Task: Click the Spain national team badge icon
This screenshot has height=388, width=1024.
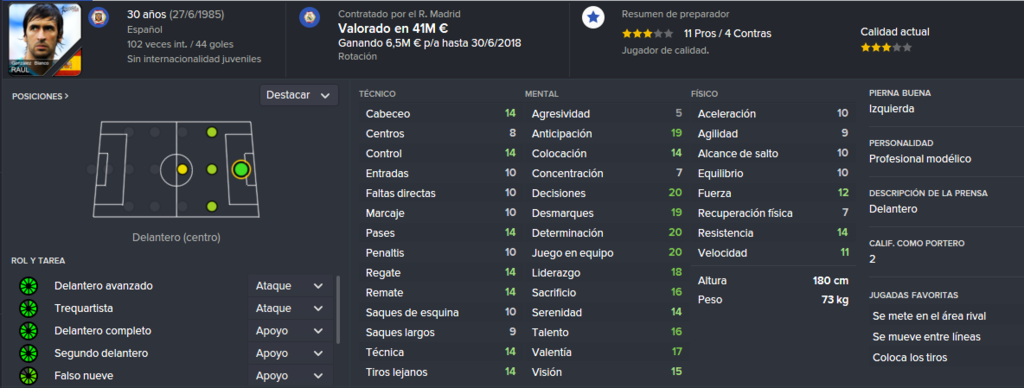Action: (100, 17)
